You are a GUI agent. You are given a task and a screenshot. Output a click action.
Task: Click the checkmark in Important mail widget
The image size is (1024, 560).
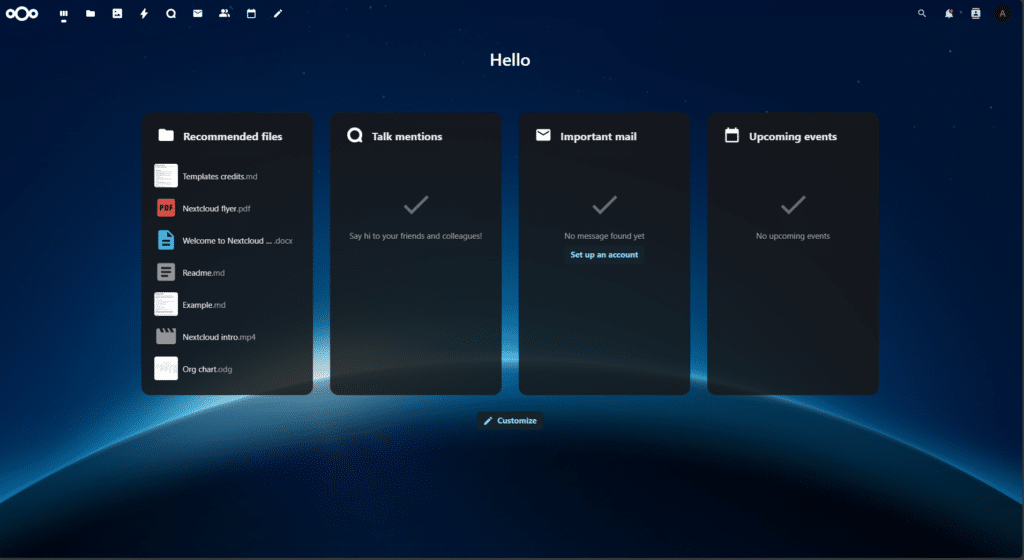click(x=604, y=205)
